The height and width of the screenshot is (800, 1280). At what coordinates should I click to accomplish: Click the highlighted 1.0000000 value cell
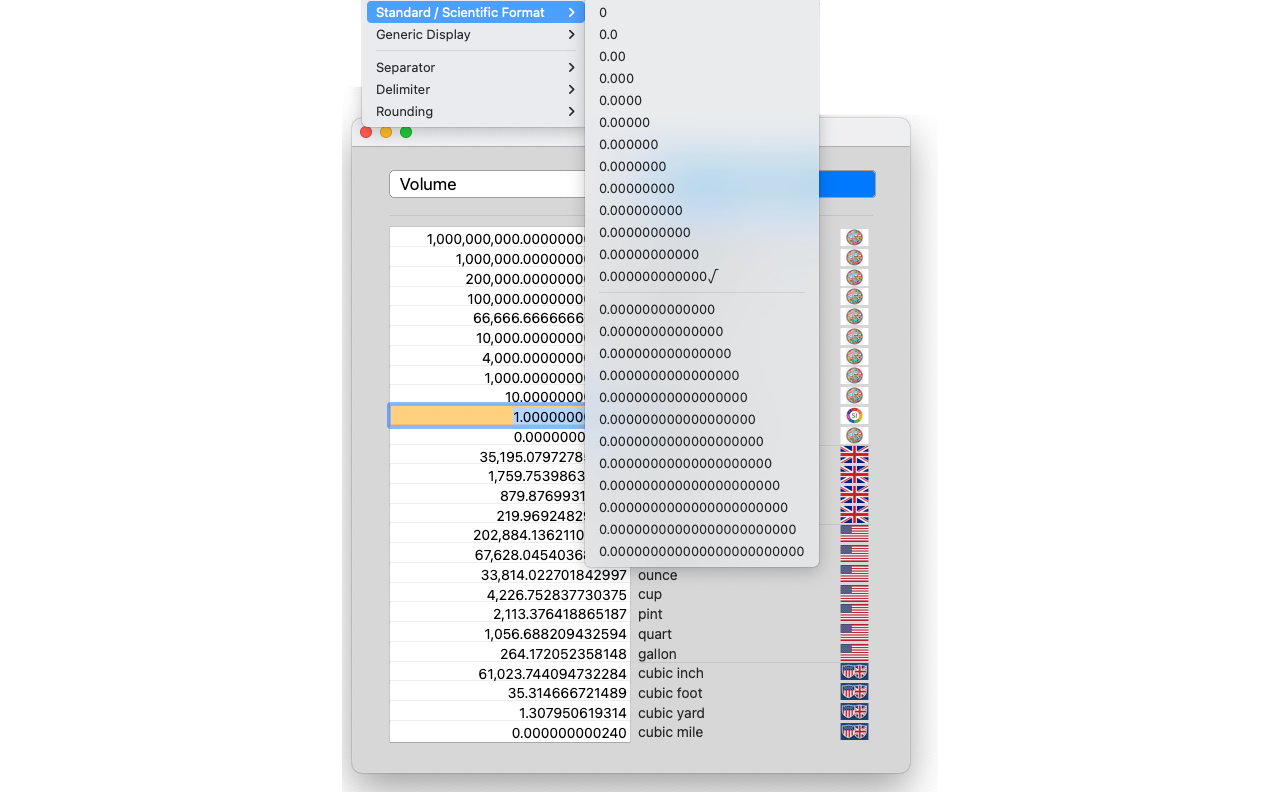(x=488, y=416)
